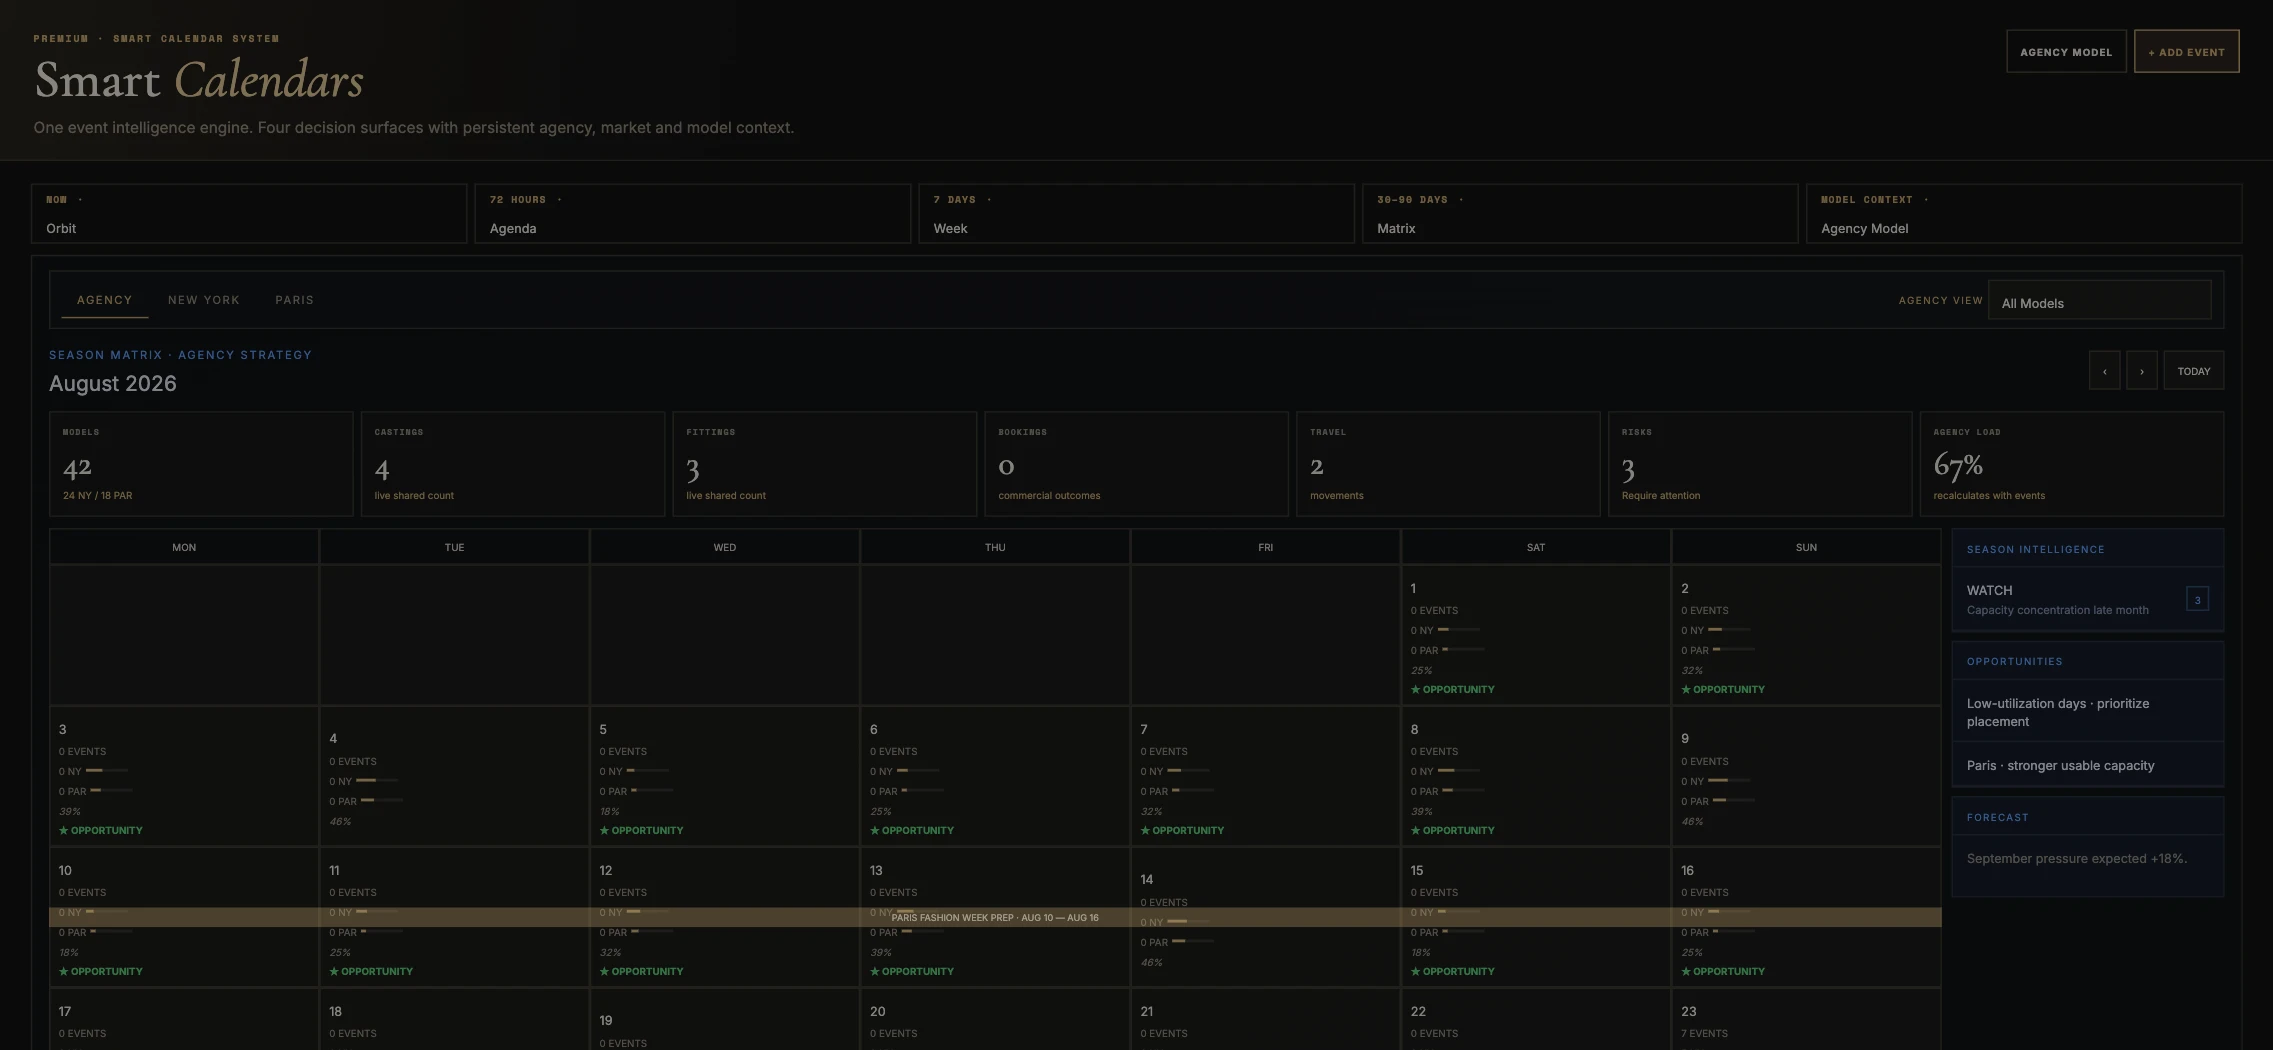This screenshot has width=2273, height=1050.
Task: Click the SUN column header
Action: click(x=1806, y=547)
